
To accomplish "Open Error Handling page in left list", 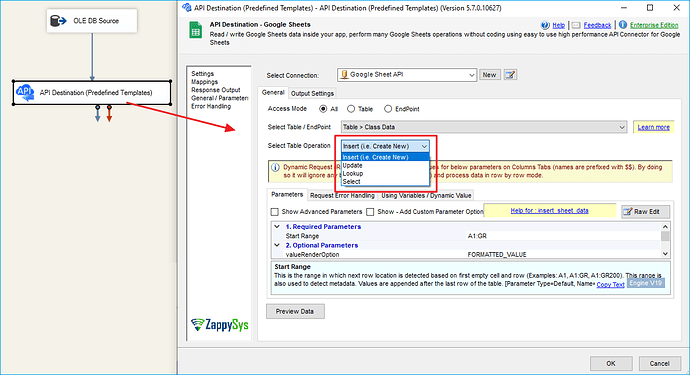I will click(x=211, y=106).
